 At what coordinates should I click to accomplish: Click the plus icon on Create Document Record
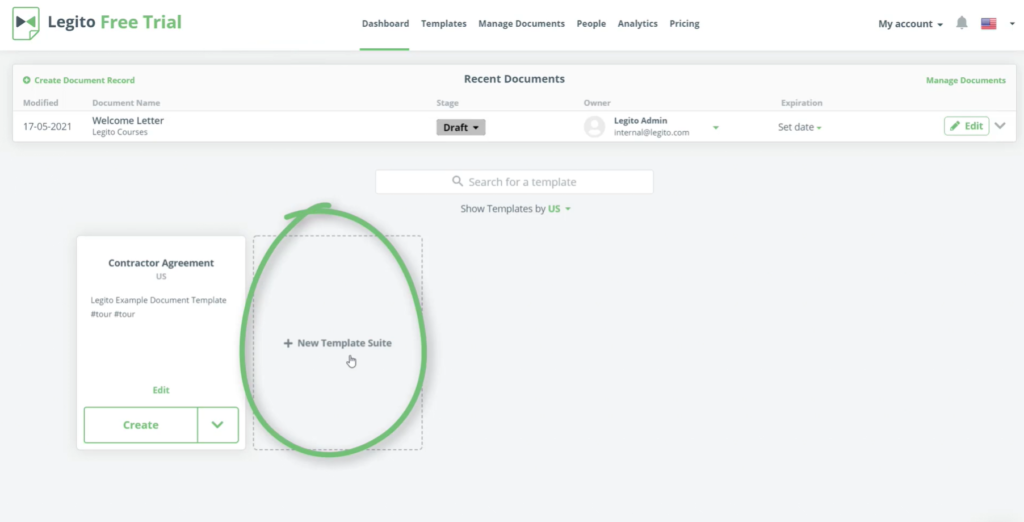tap(27, 80)
